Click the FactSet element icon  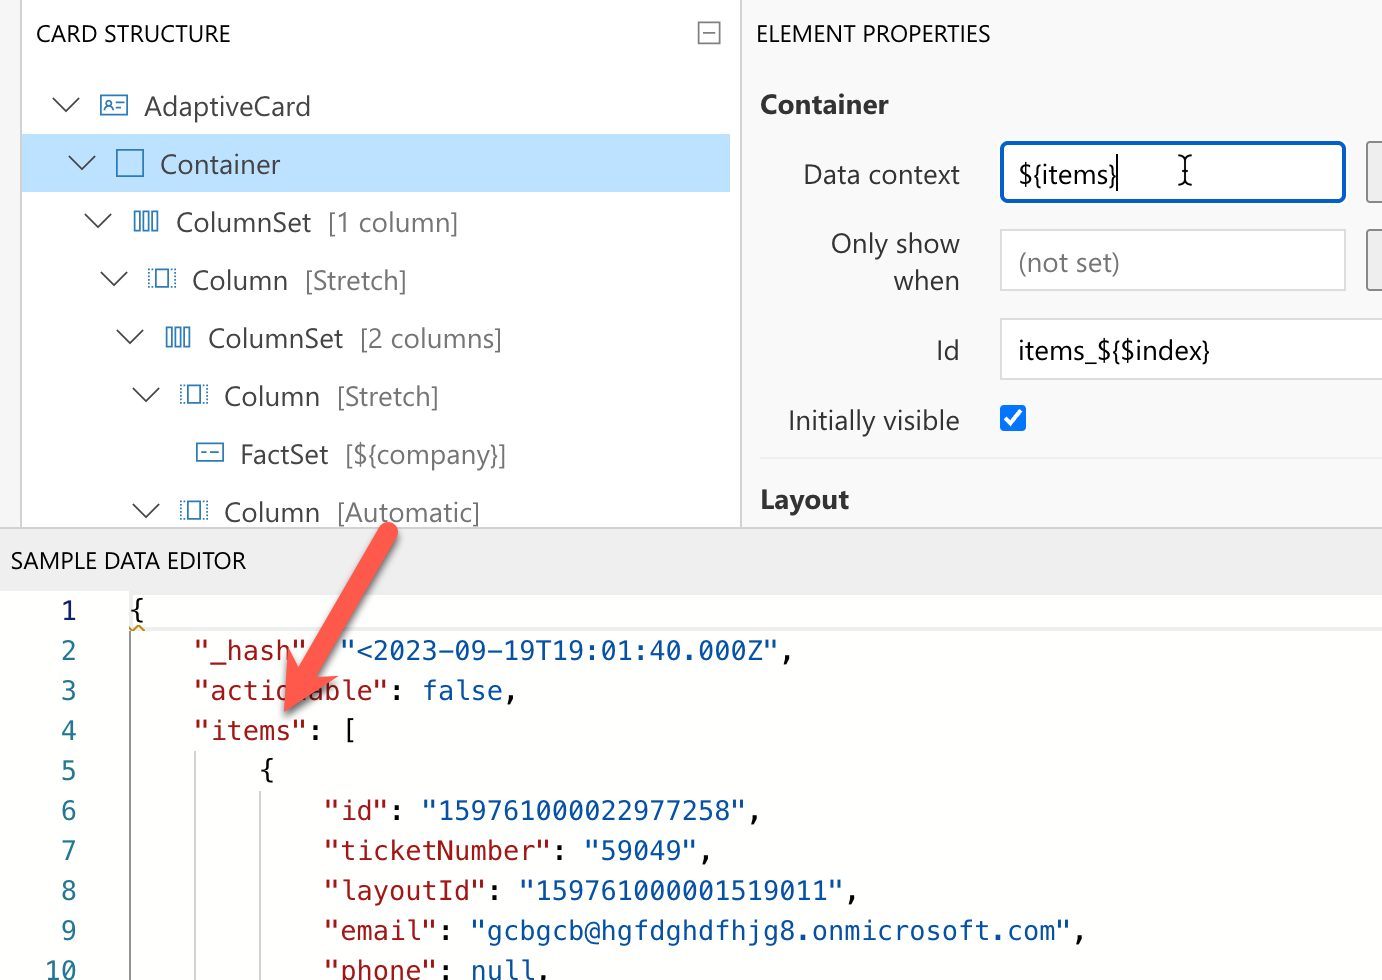click(x=209, y=453)
